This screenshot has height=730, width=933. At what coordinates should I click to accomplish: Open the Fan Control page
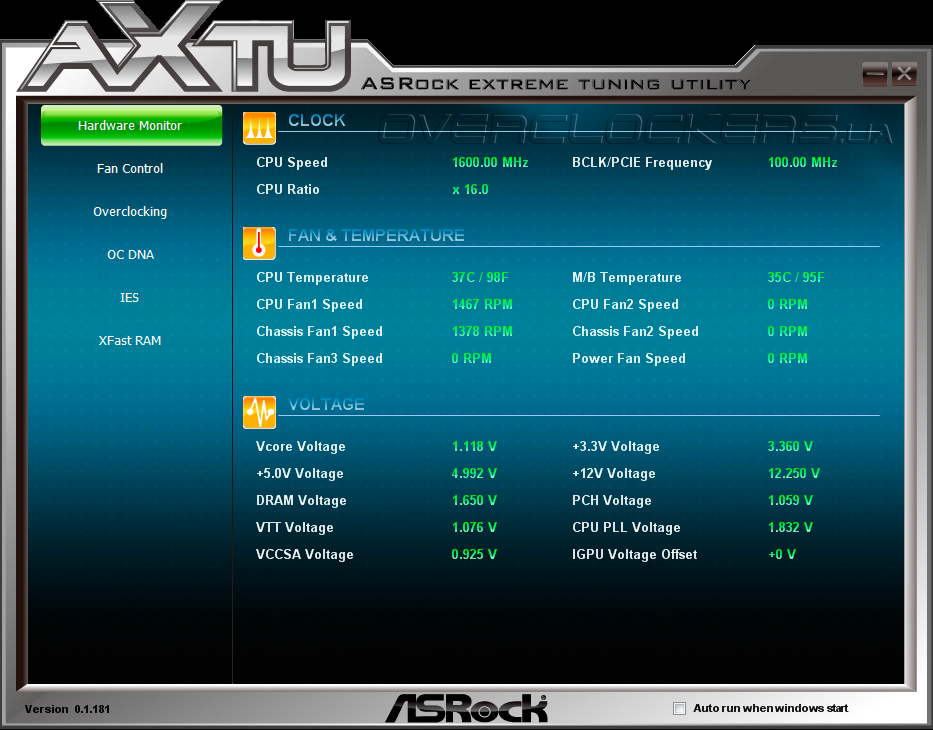tap(130, 168)
